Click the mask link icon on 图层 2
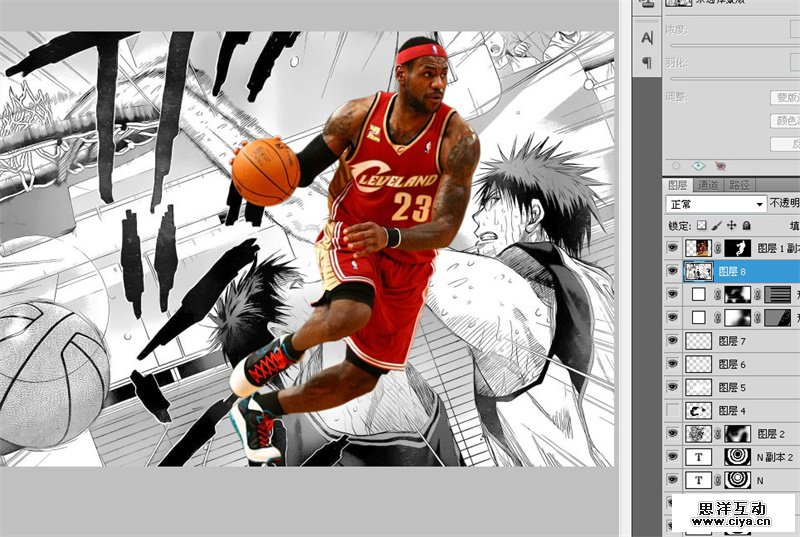Screen dimensions: 800x537 coord(716,434)
